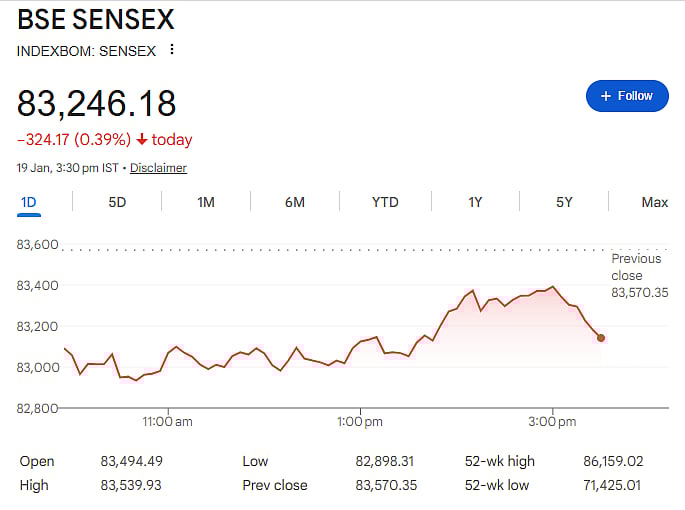The image size is (685, 510).
Task: View the 1Y chart range
Action: point(475,202)
